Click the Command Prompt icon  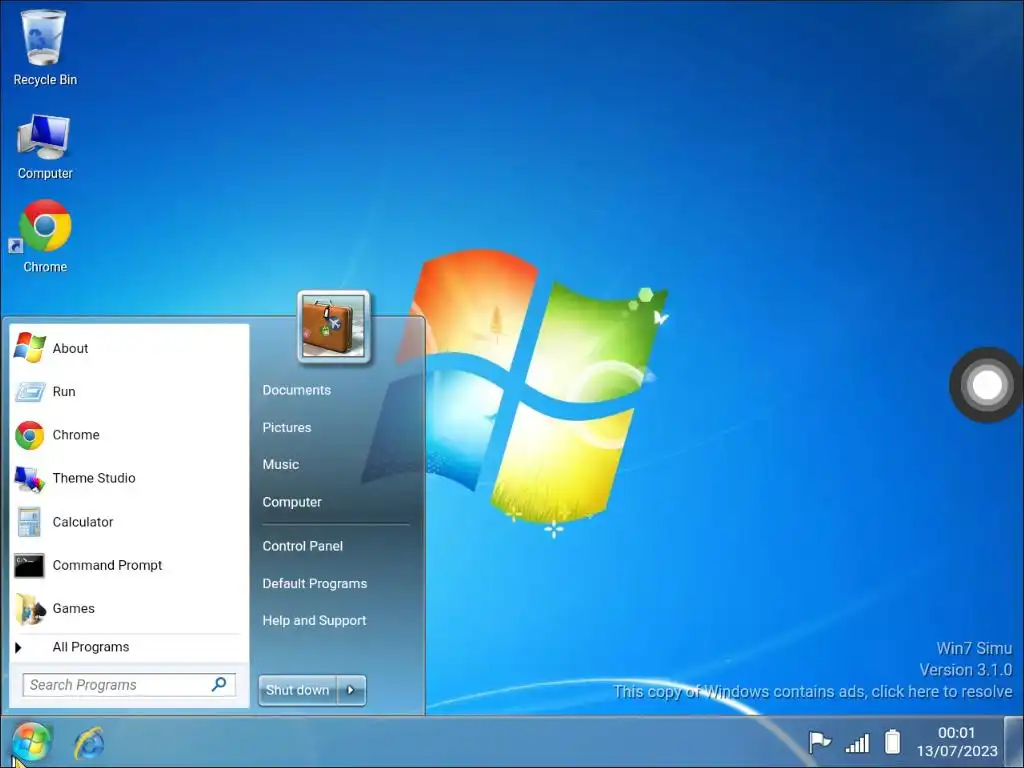pos(29,566)
